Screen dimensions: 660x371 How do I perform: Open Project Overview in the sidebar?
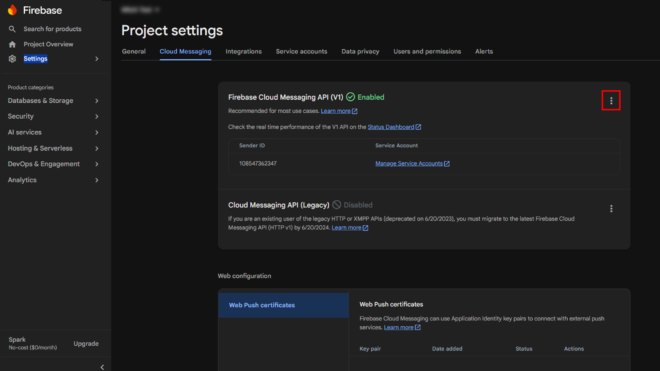pyautogui.click(x=48, y=44)
